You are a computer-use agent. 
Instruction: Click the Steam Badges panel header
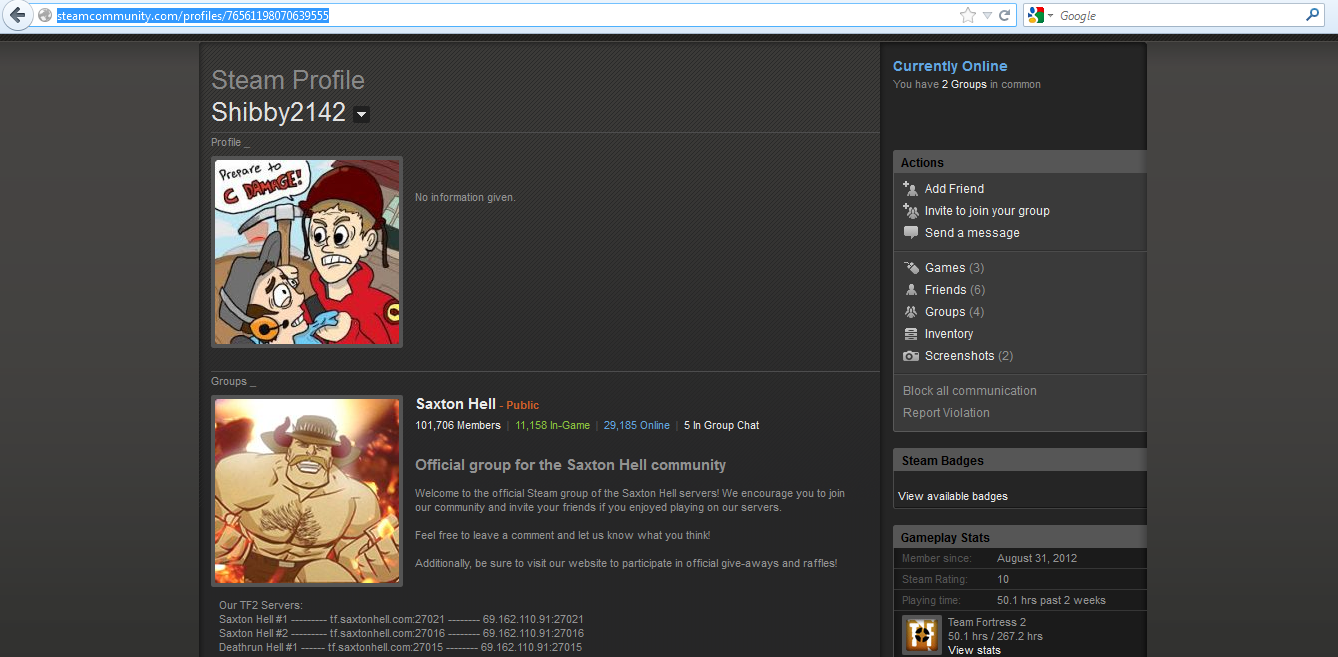tap(1020, 460)
